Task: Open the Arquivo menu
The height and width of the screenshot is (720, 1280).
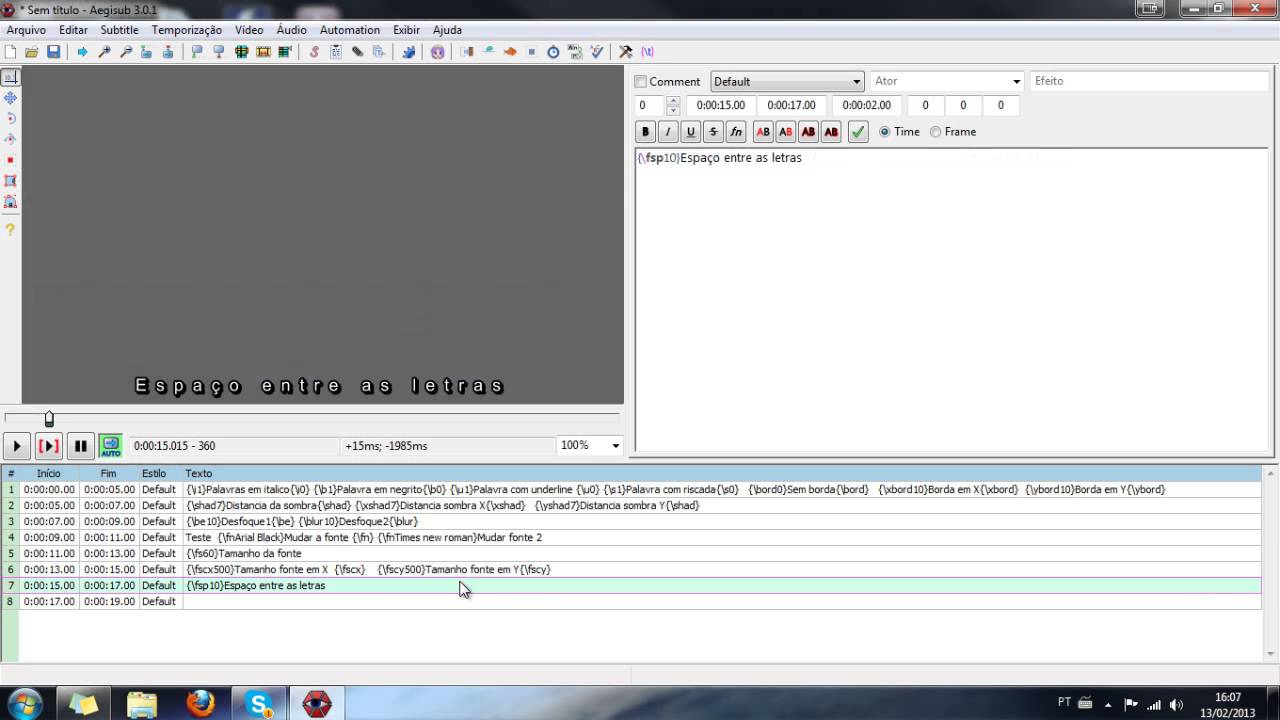Action: click(x=26, y=30)
